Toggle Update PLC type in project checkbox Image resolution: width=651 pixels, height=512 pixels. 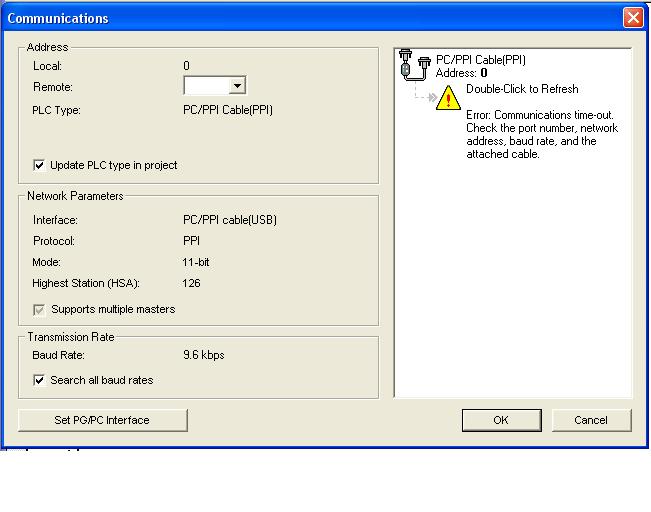[40, 165]
